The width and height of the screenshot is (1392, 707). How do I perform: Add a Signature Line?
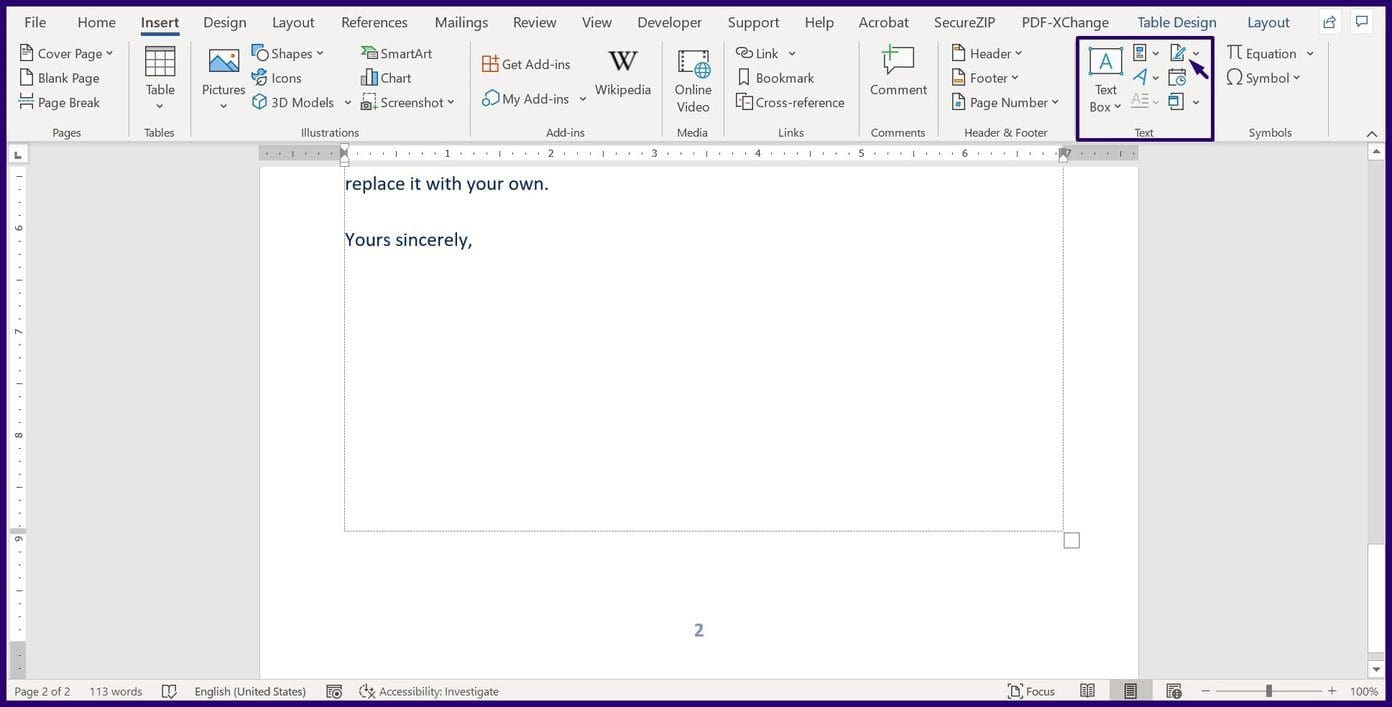point(1178,53)
